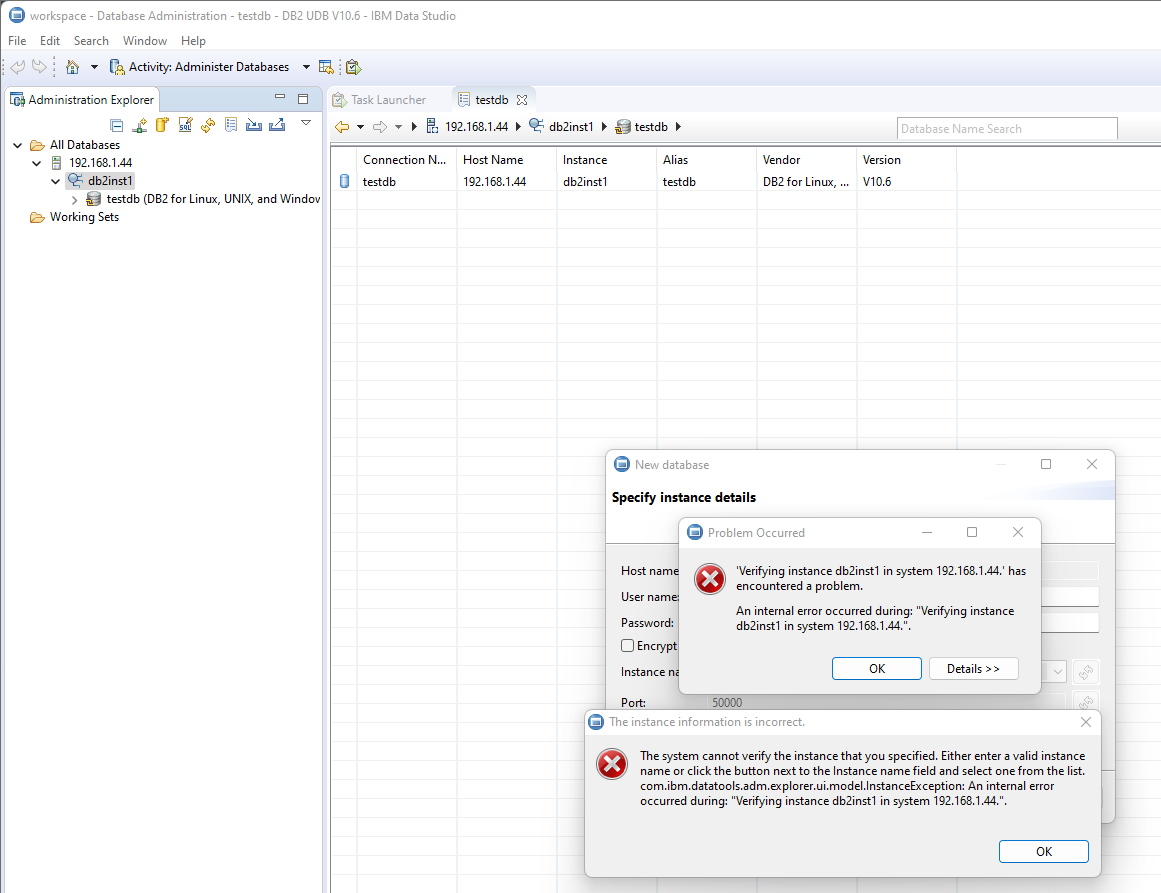Select blue database icon in testdb row

click(x=344, y=181)
